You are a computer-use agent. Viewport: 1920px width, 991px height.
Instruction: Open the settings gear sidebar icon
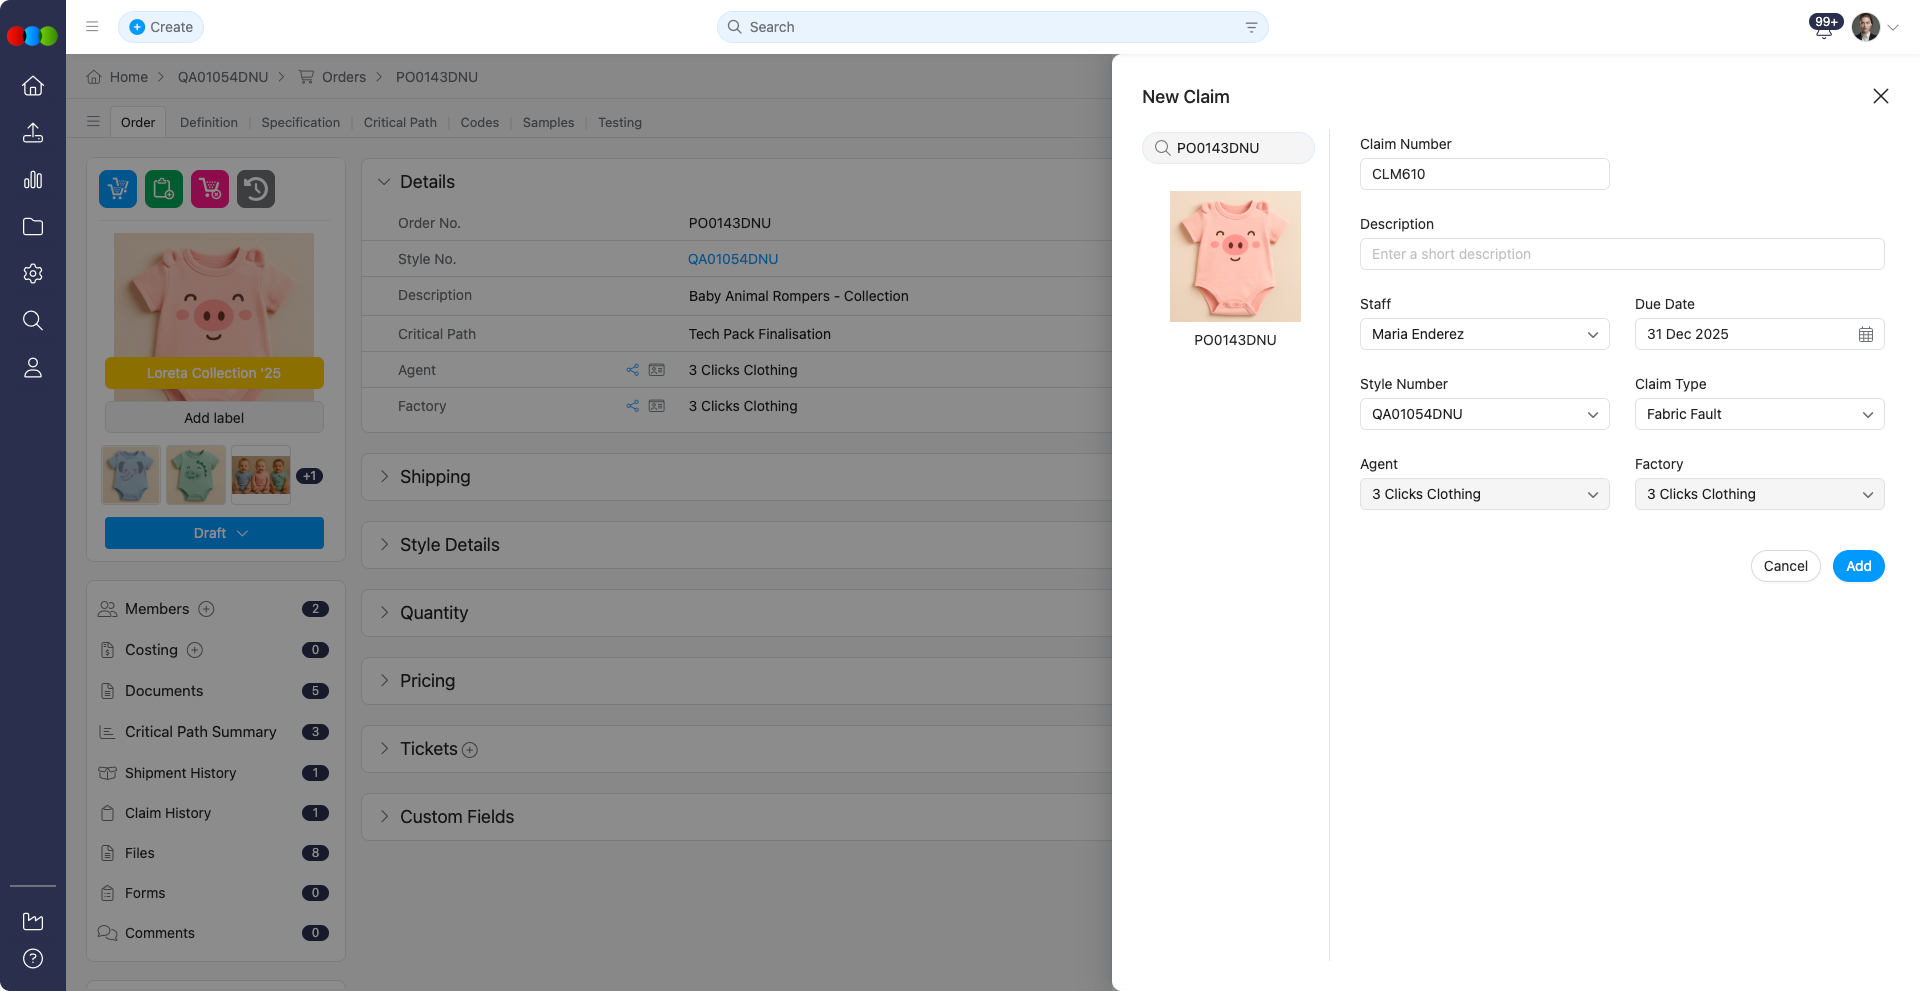[33, 274]
